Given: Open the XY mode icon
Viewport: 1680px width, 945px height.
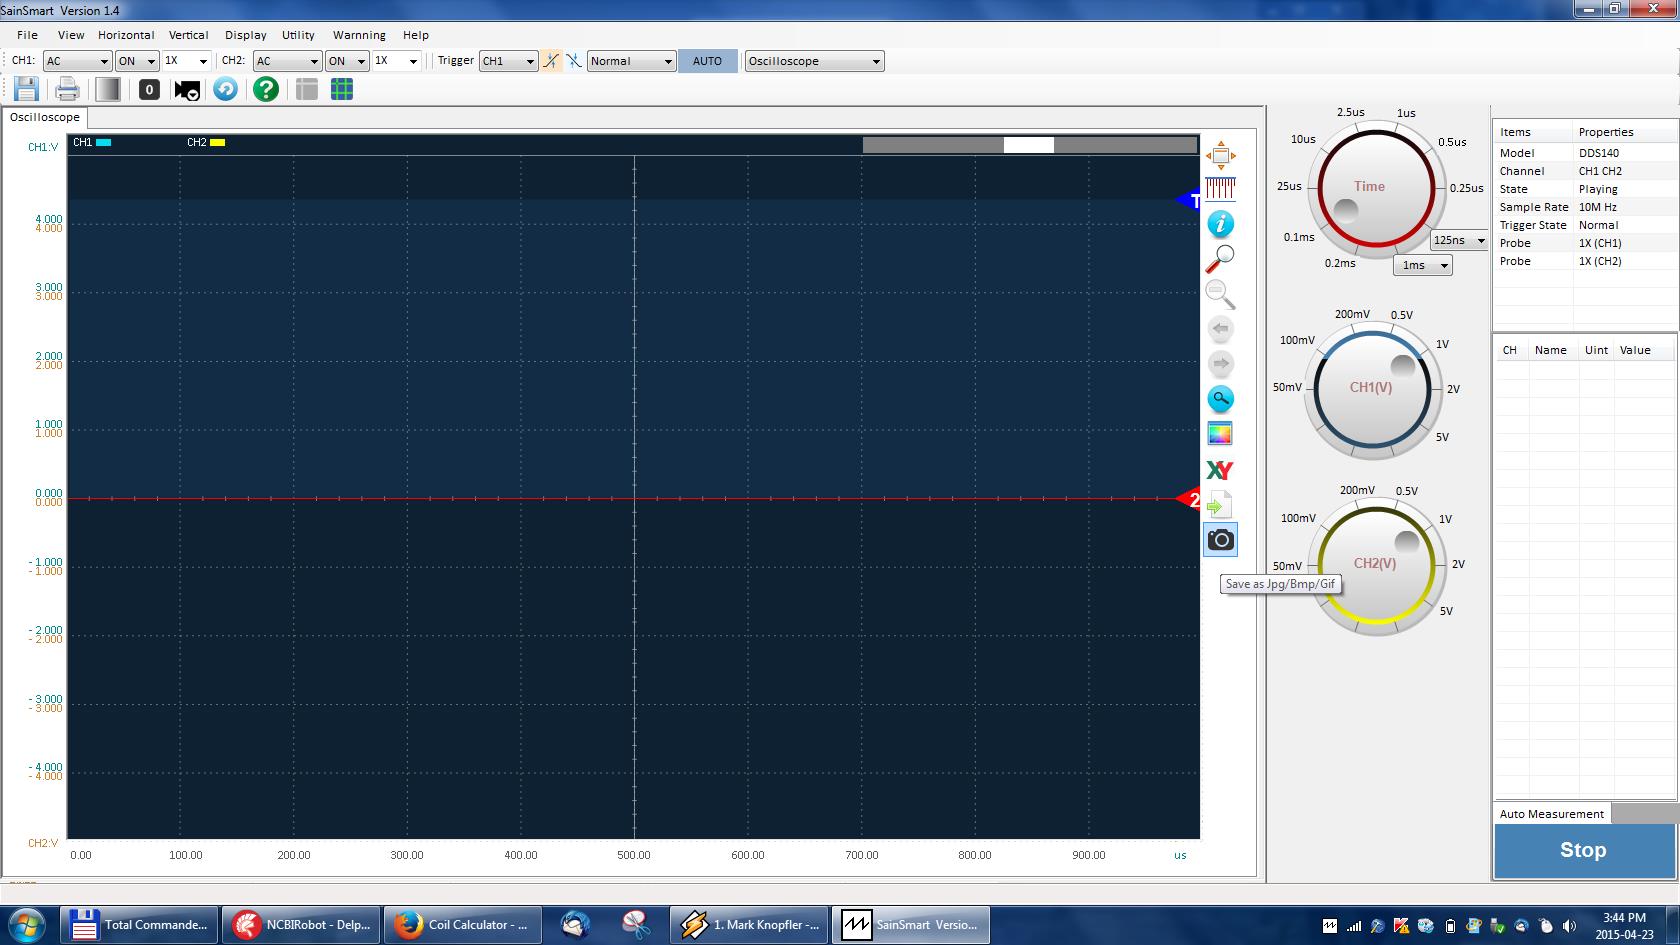Looking at the screenshot, I should 1219,470.
